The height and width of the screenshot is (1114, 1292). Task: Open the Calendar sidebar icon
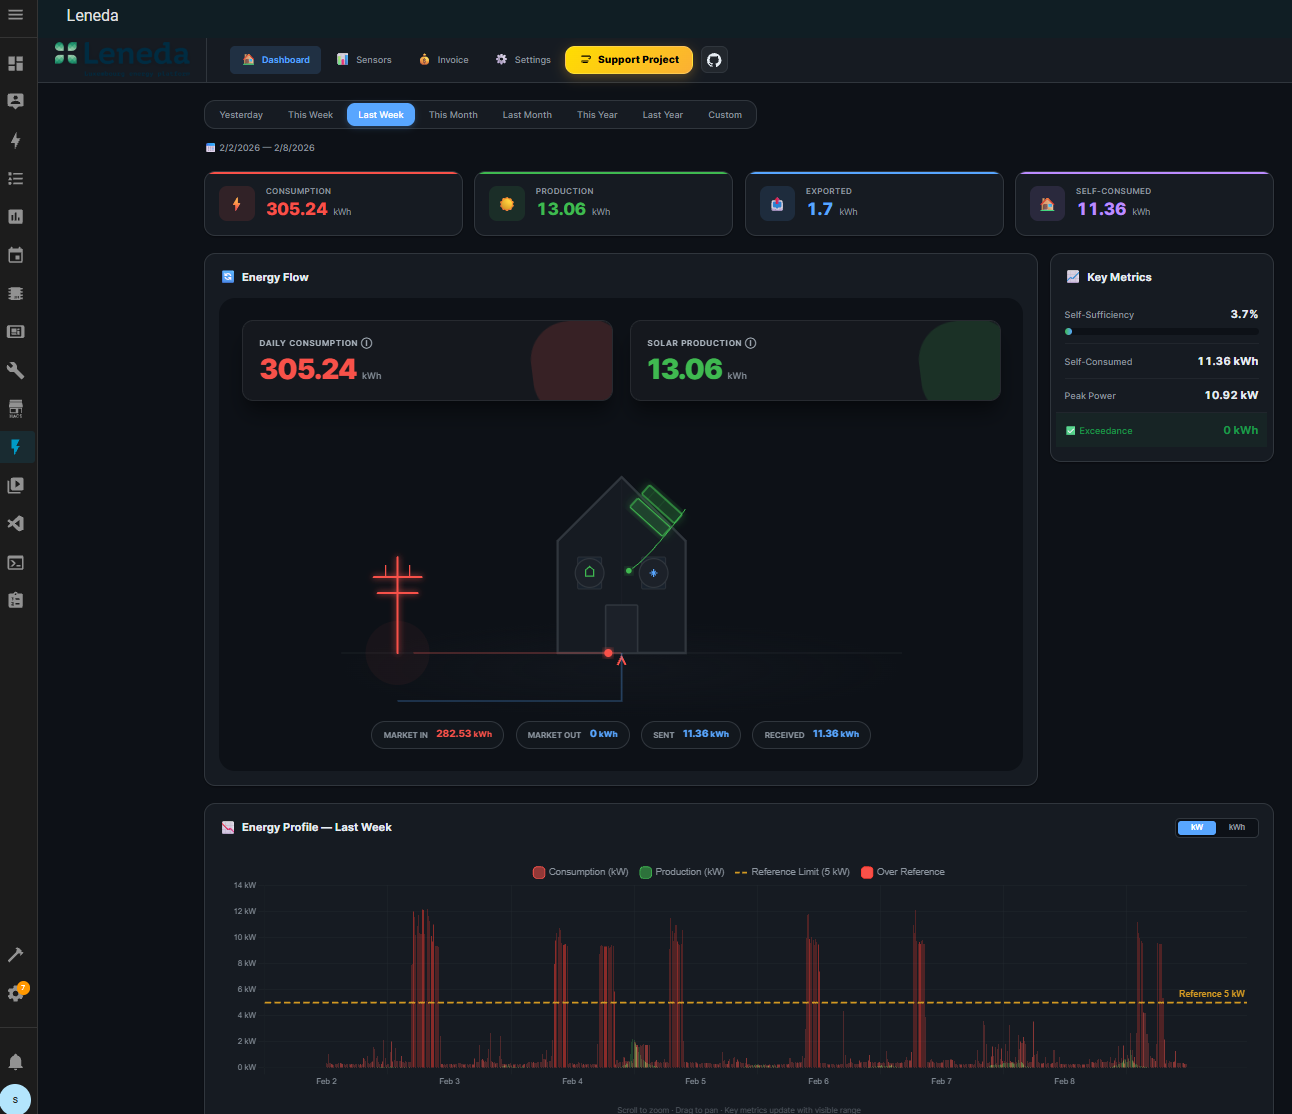16,255
